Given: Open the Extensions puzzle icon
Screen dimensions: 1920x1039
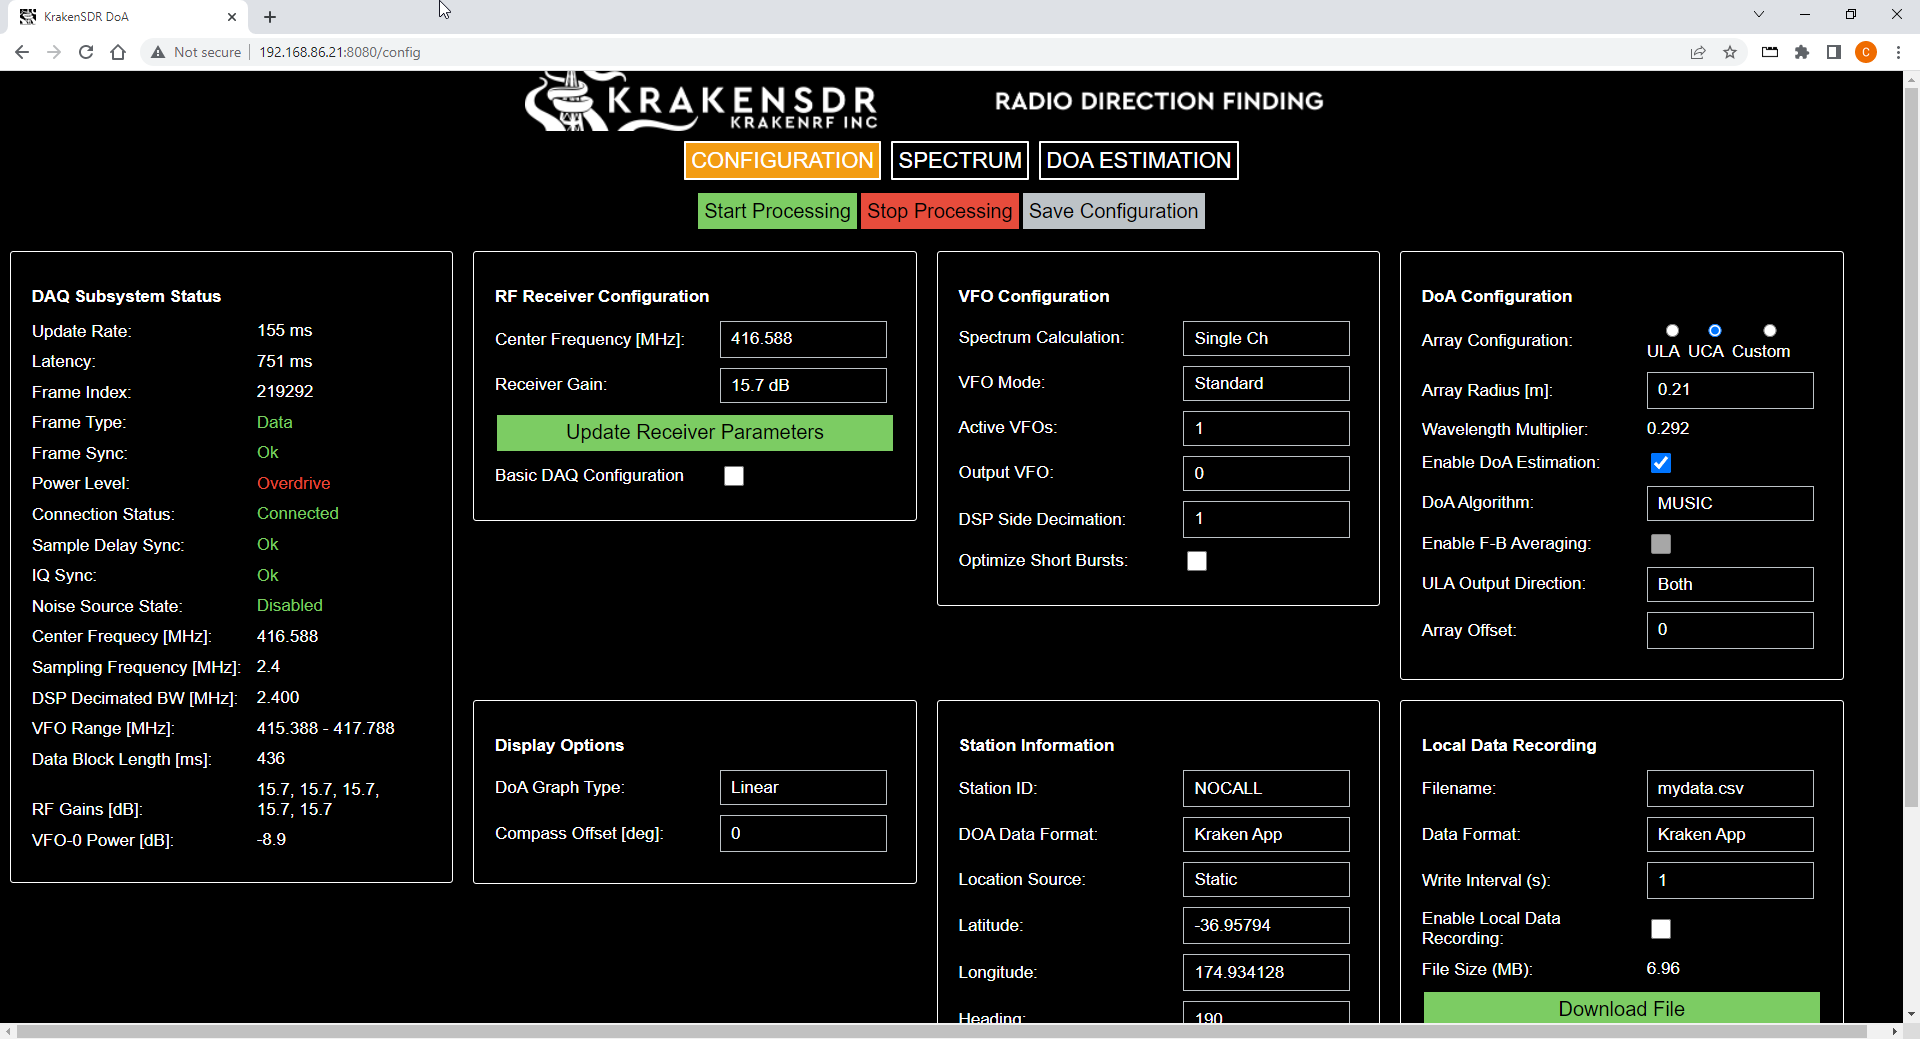Looking at the screenshot, I should coord(1802,52).
